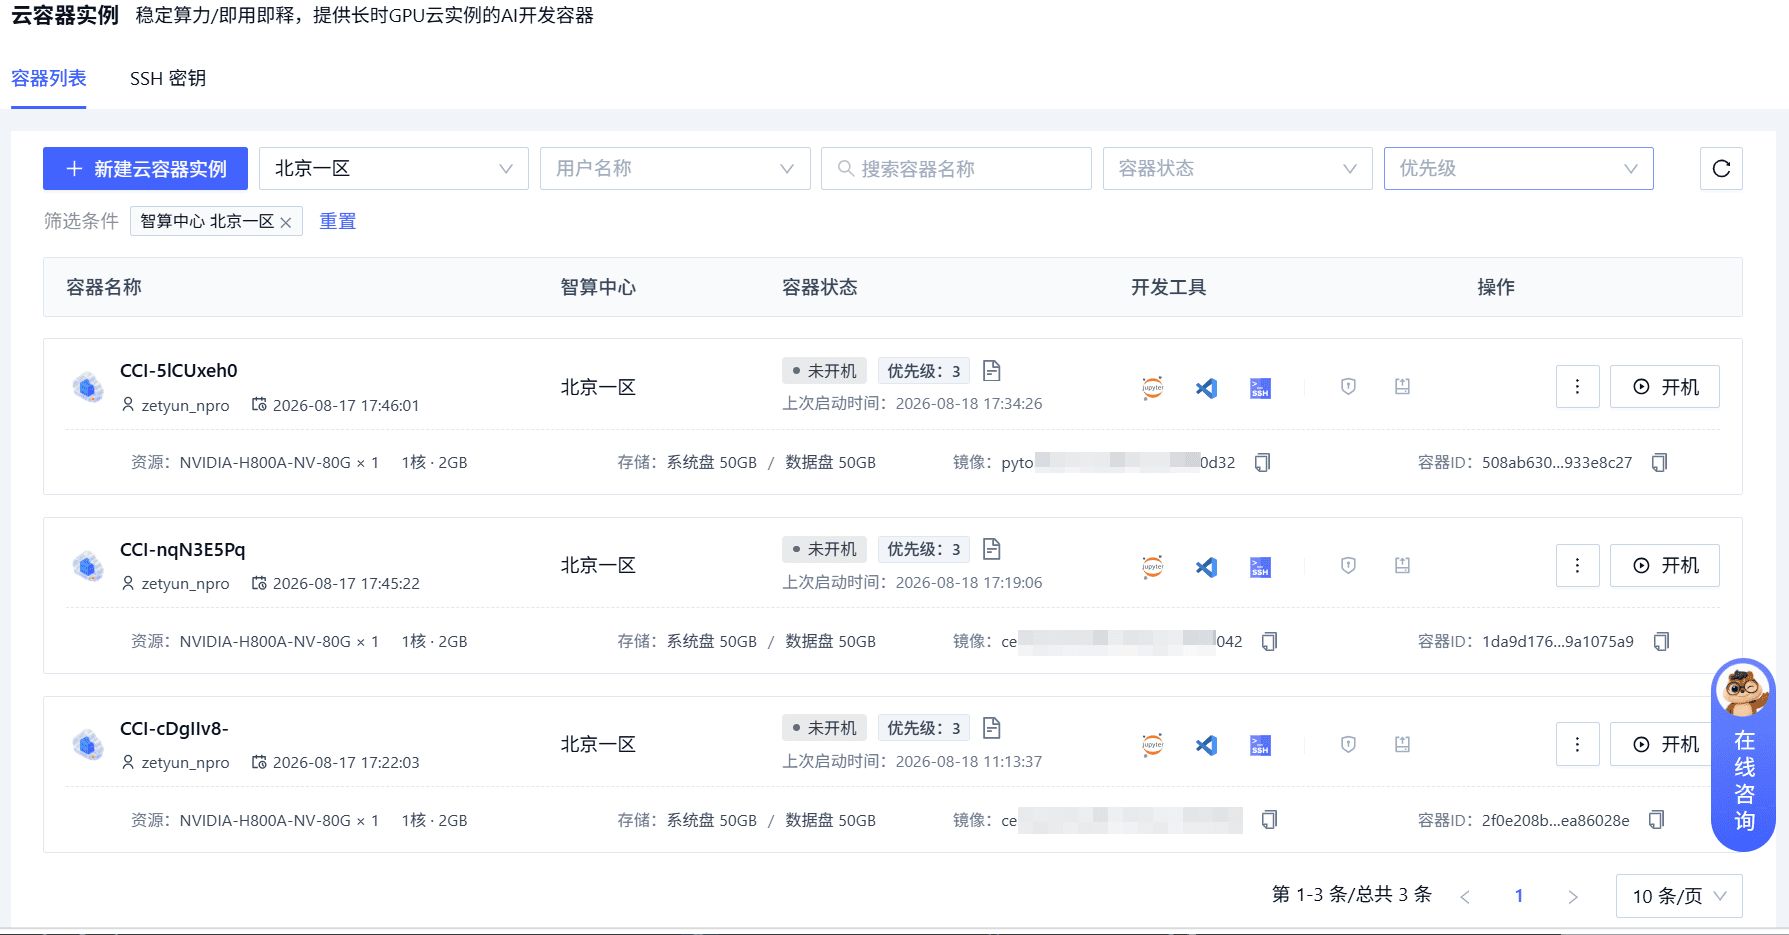Click container name CCI-5lCUxeh0
The width and height of the screenshot is (1789, 935).
[x=179, y=371]
